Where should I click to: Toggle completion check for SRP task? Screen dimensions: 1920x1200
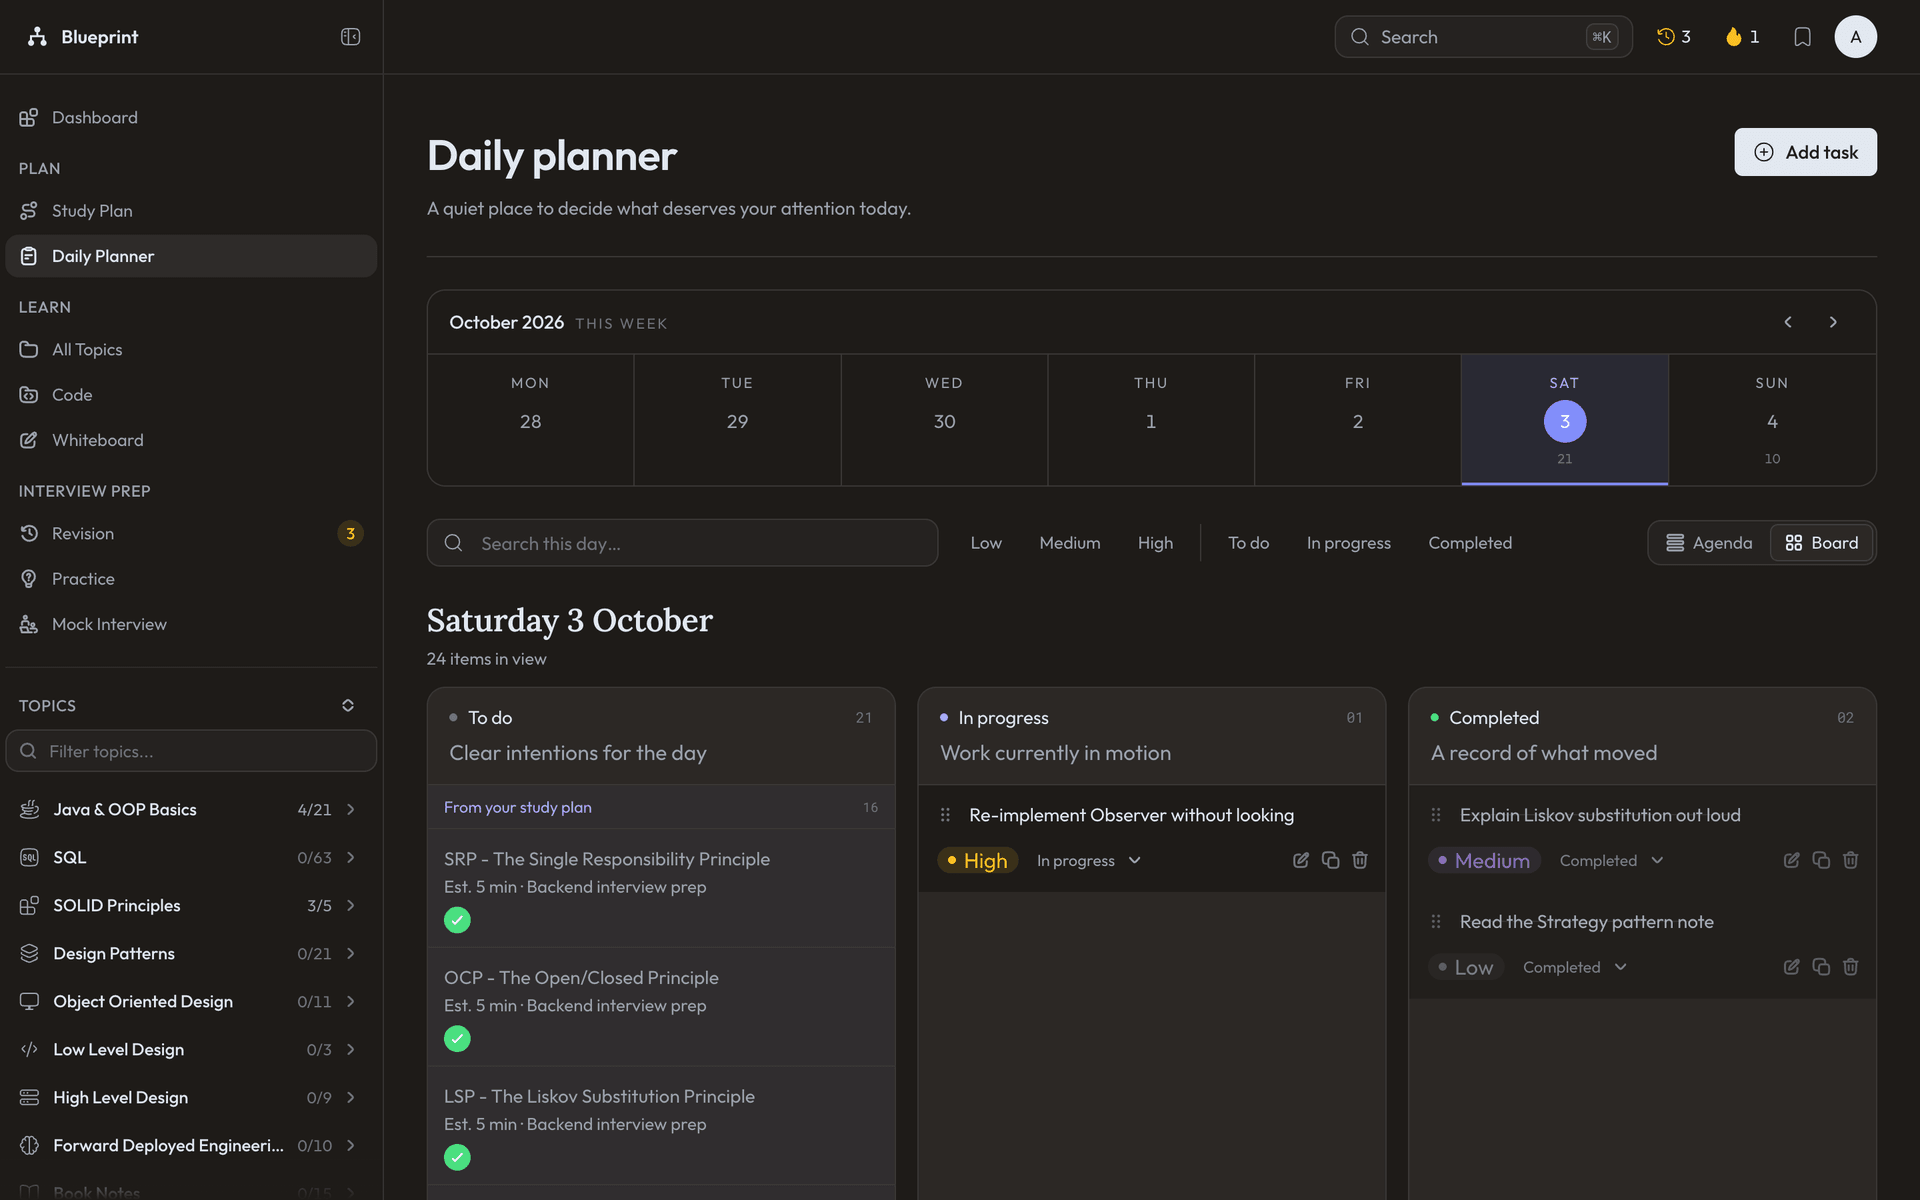pyautogui.click(x=457, y=920)
